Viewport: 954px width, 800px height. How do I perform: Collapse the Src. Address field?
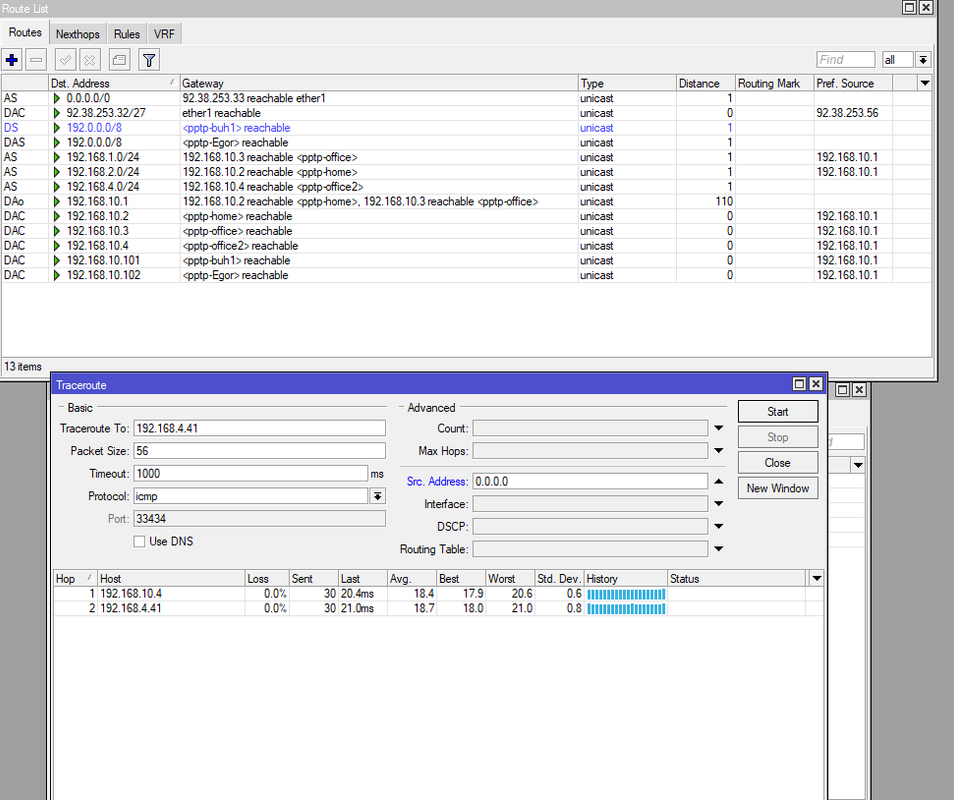pyautogui.click(x=719, y=481)
